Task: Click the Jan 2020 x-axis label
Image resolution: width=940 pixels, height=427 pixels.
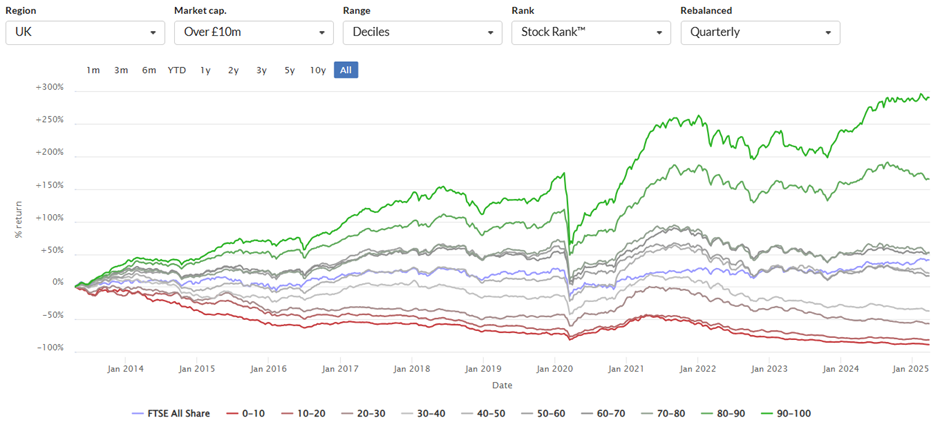Action: tap(555, 369)
